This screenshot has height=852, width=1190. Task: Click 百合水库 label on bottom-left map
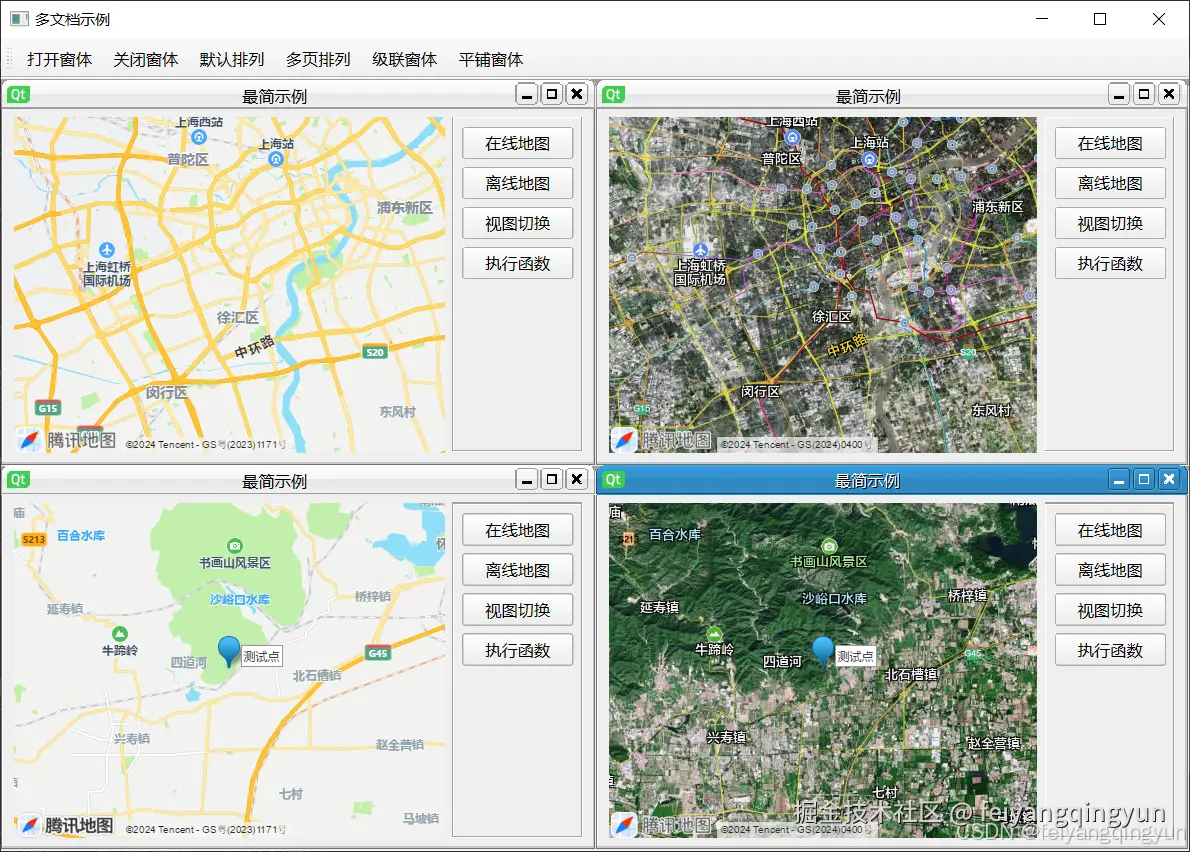point(81,536)
